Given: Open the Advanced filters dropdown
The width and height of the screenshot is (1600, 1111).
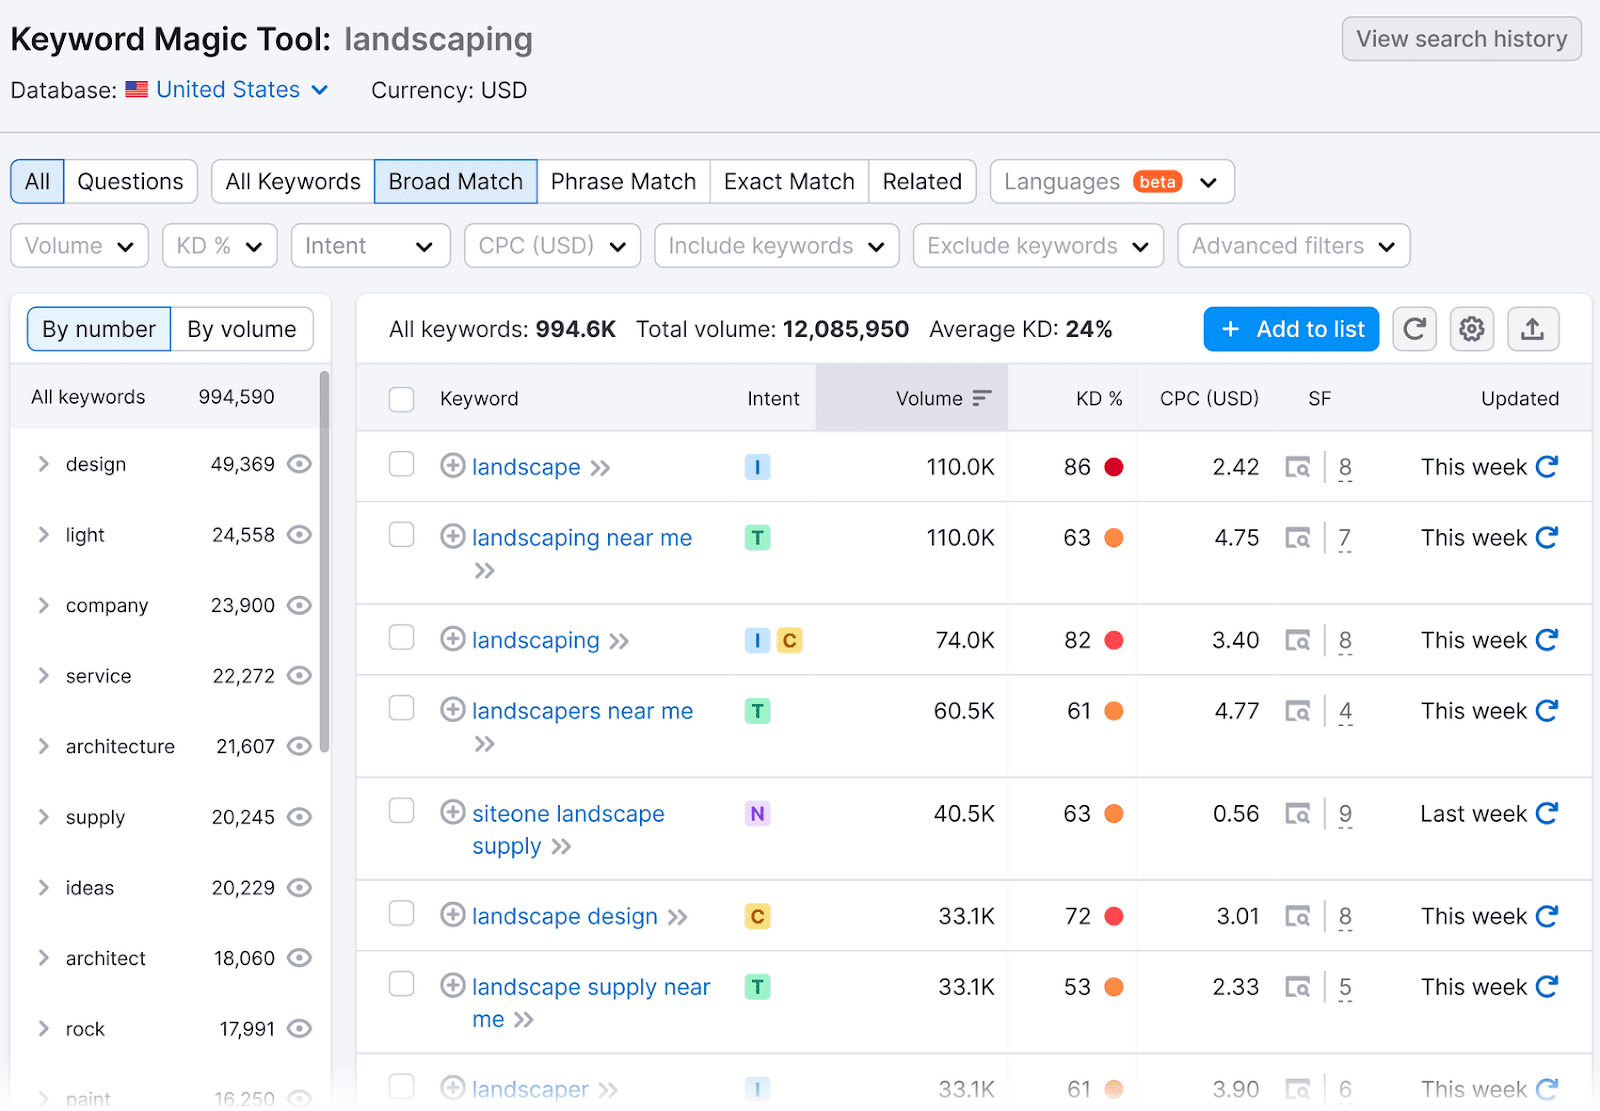Looking at the screenshot, I should point(1292,245).
